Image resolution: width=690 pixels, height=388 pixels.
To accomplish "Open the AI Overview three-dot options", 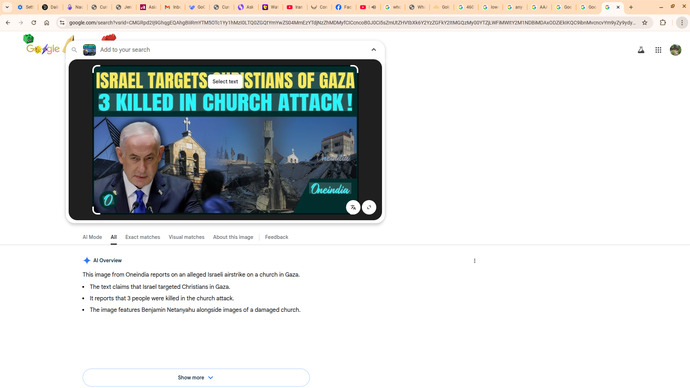I will [474, 261].
